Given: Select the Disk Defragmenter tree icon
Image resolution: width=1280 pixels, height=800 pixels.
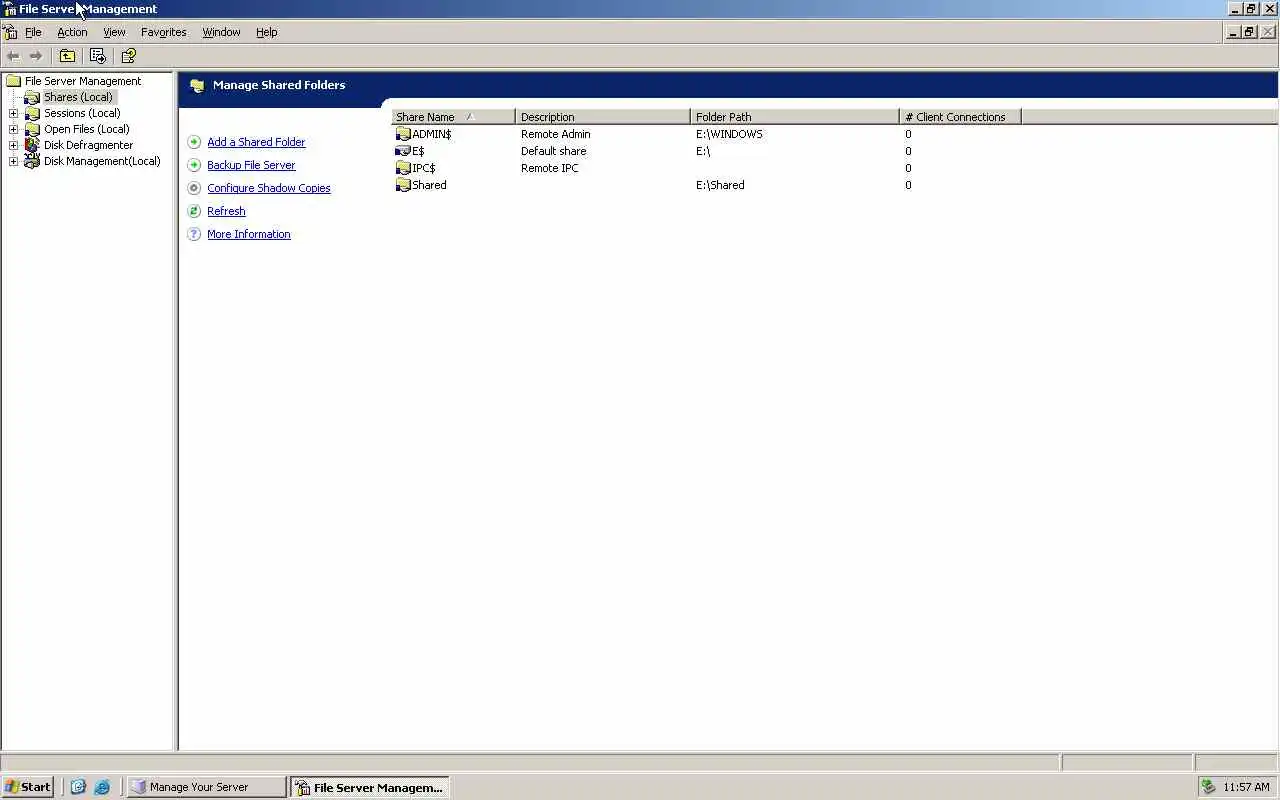Looking at the screenshot, I should point(32,145).
